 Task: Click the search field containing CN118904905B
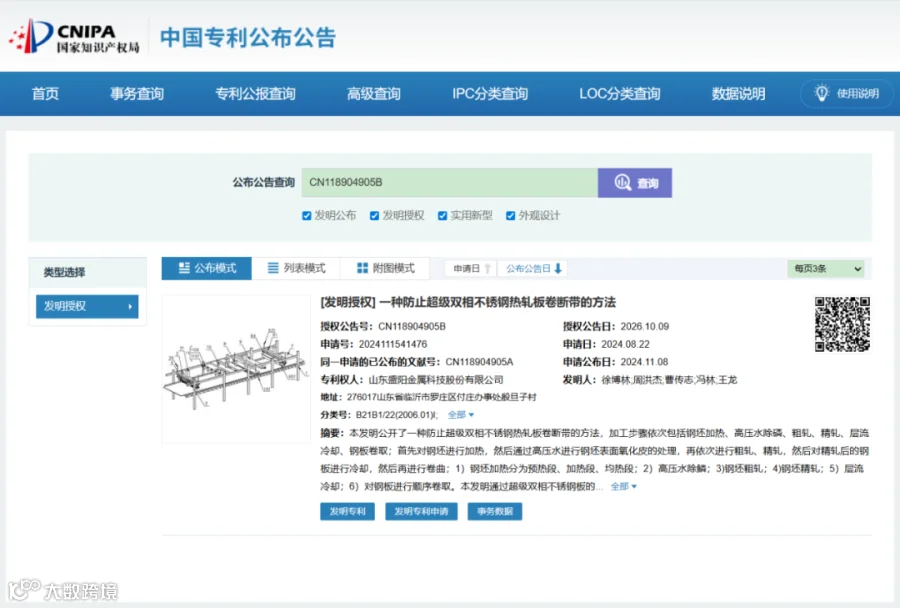[x=450, y=183]
